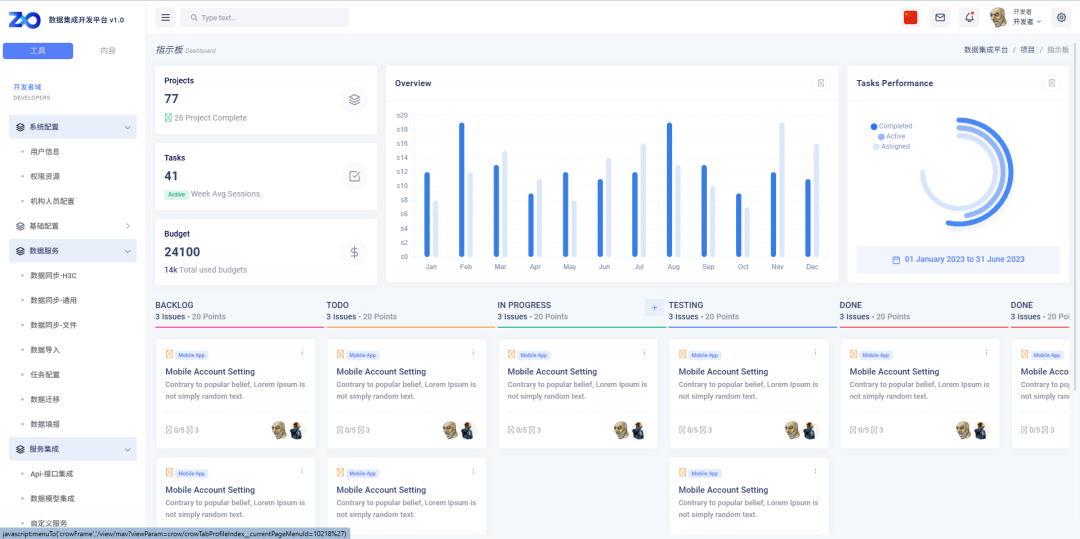Click the Active badge in Tasks card

[x=176, y=194]
